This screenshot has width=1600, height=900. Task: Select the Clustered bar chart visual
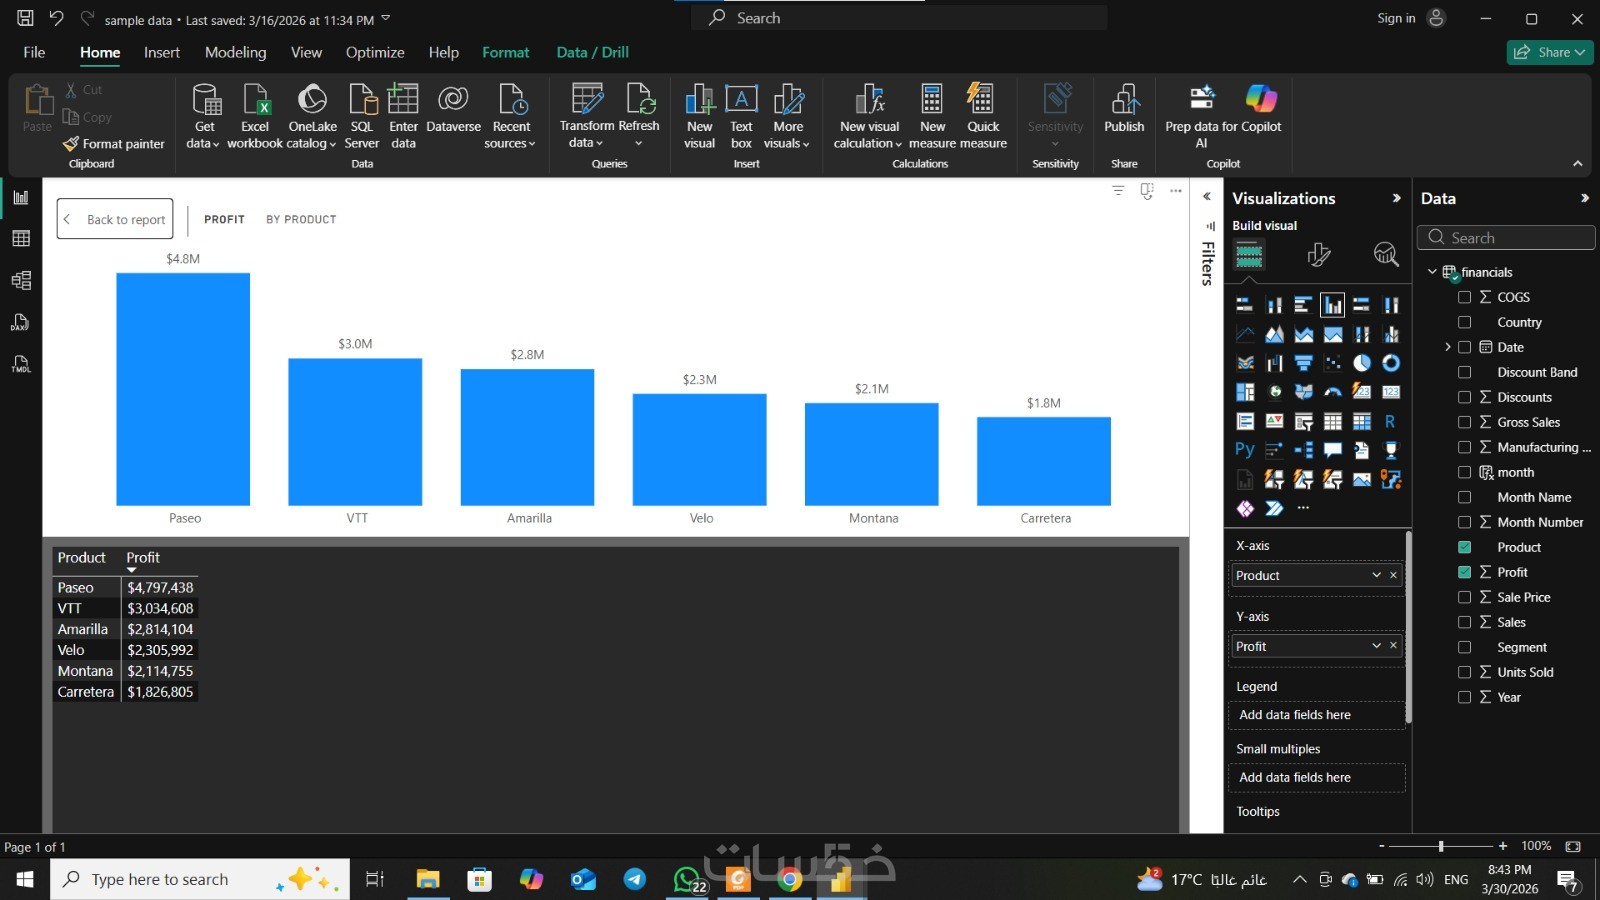[1303, 305]
